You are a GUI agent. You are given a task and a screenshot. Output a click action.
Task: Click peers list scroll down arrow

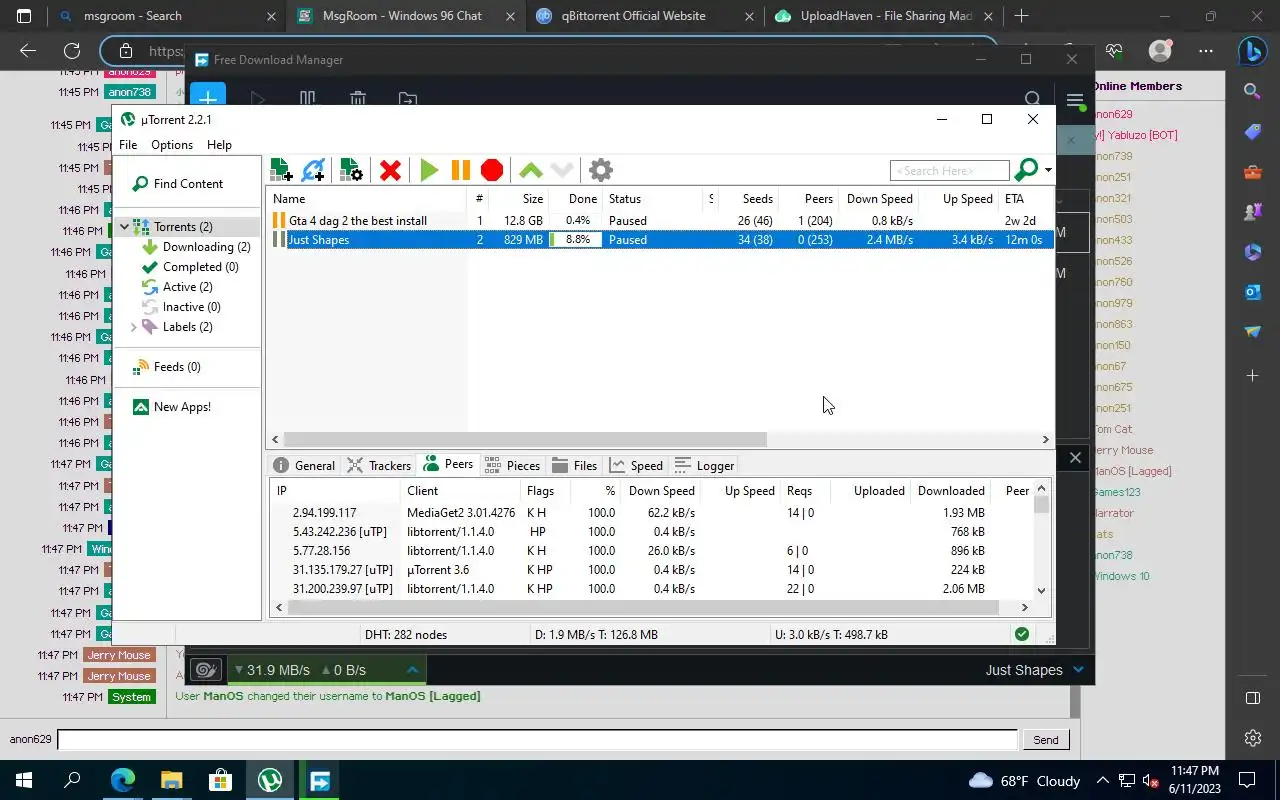pos(1041,590)
